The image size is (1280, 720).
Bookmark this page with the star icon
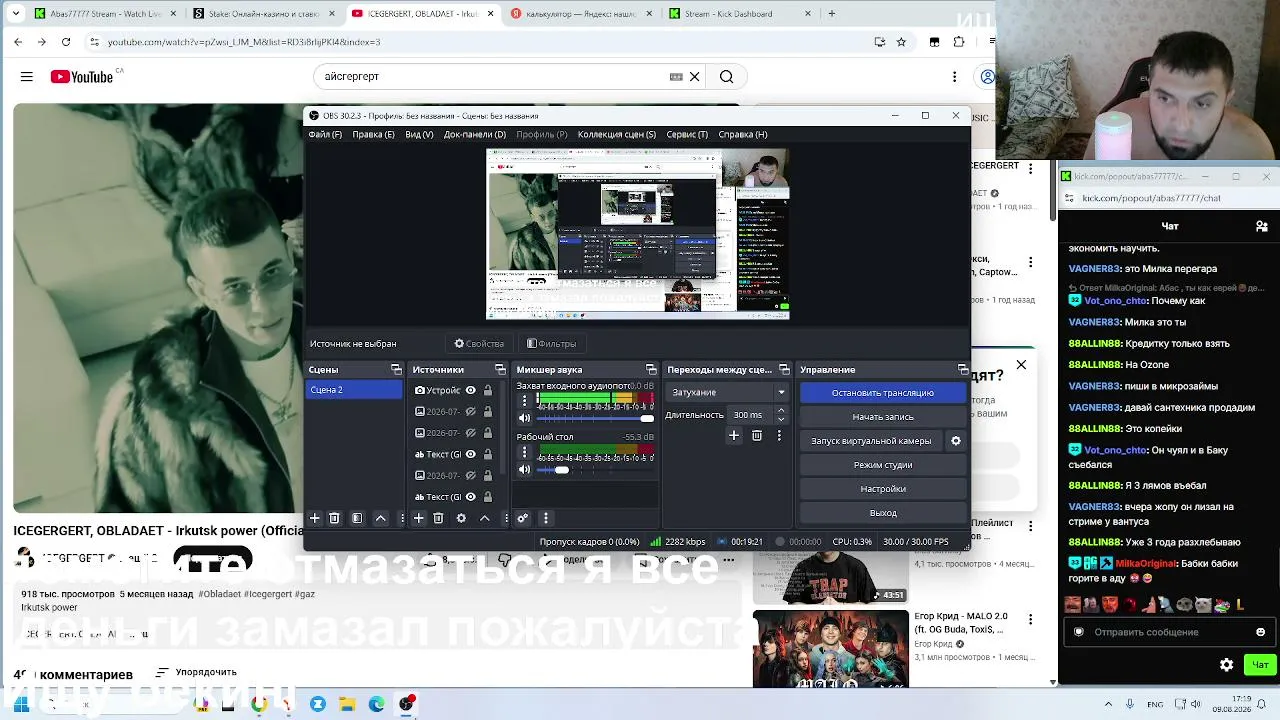tap(901, 42)
